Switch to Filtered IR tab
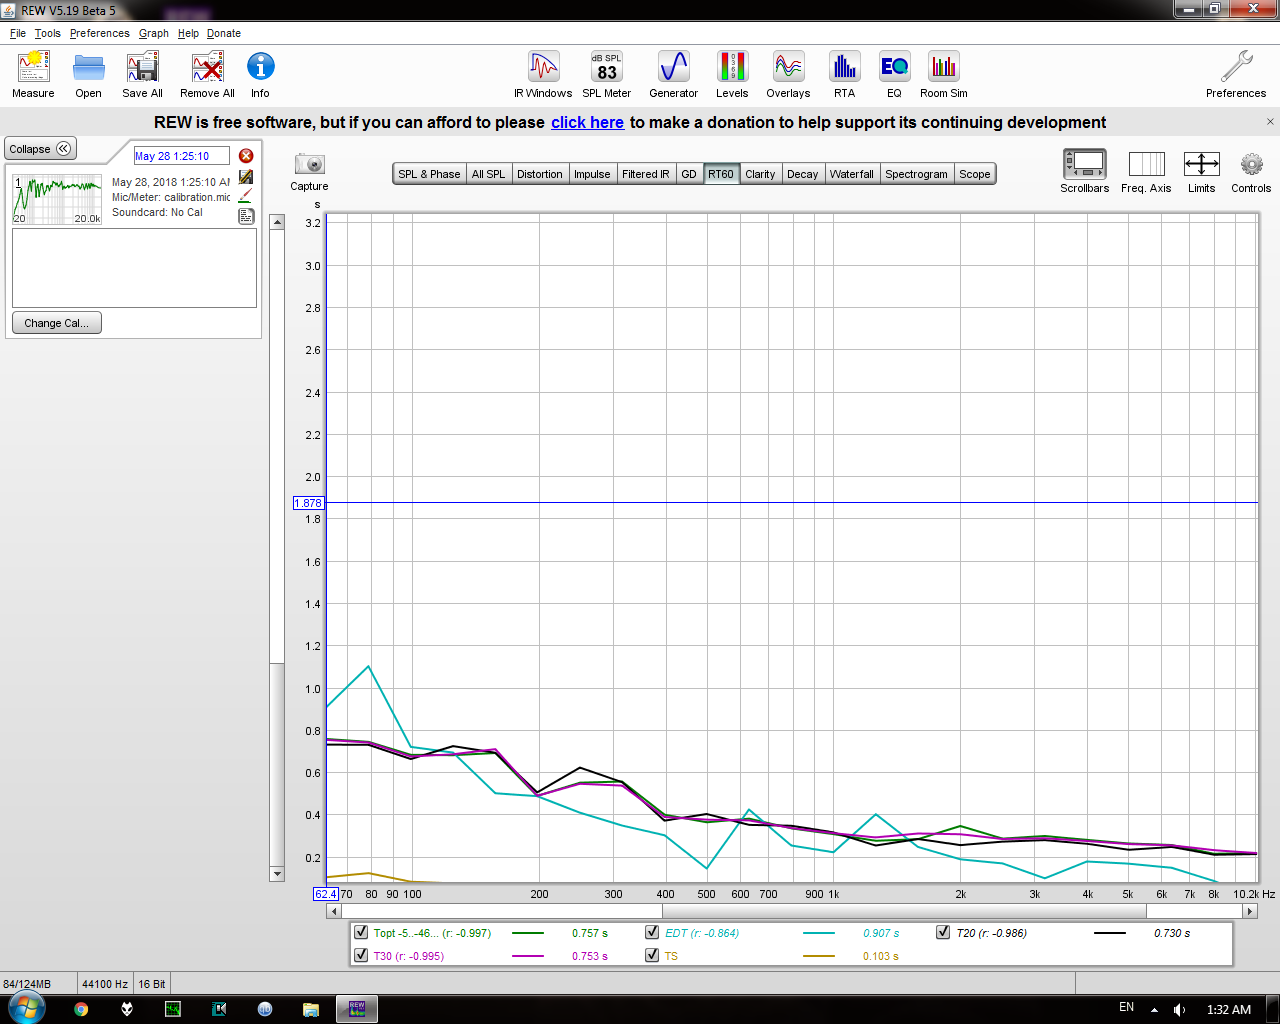This screenshot has width=1280, height=1024. pyautogui.click(x=646, y=174)
